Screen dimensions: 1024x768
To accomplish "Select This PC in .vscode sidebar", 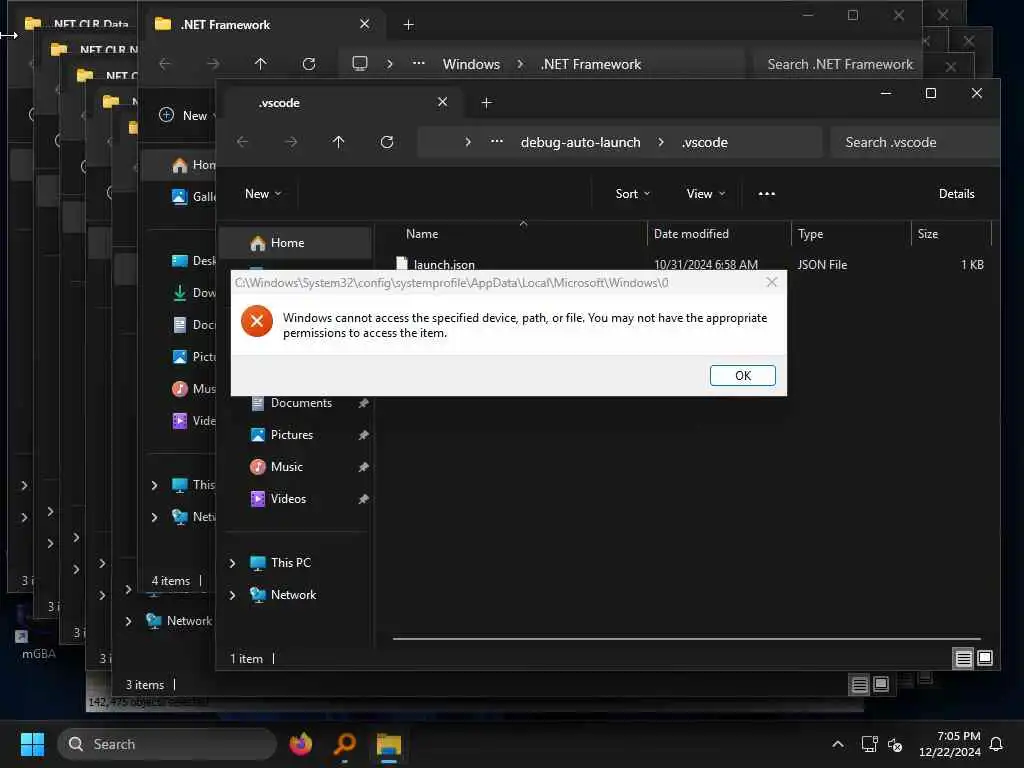I will click(x=291, y=563).
